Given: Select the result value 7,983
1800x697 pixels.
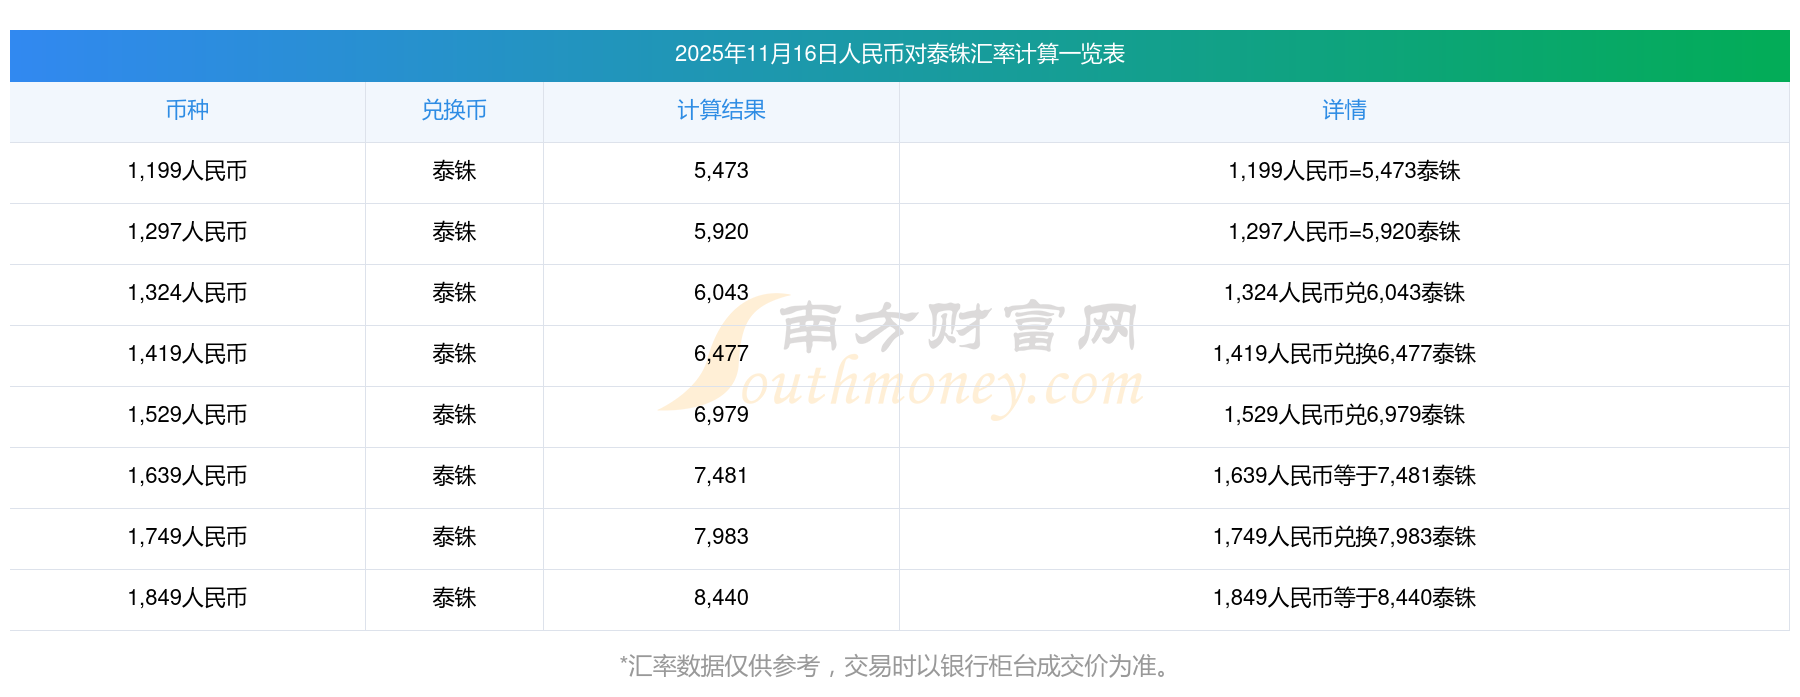Looking at the screenshot, I should point(721,537).
